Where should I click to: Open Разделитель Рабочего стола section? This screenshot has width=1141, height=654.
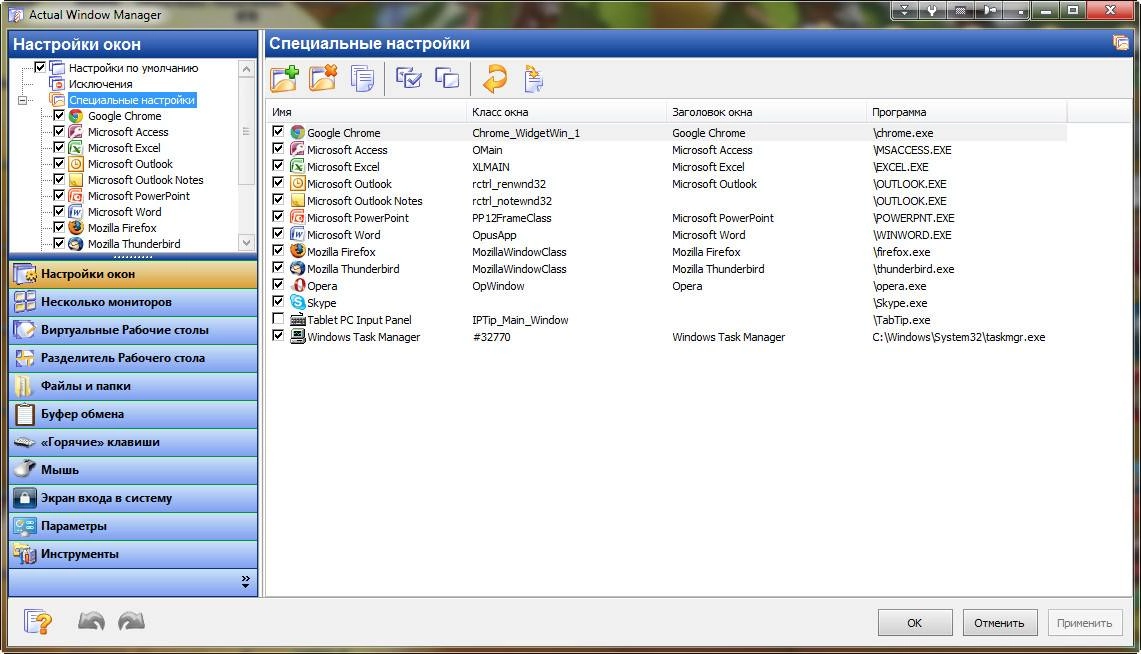click(x=133, y=358)
